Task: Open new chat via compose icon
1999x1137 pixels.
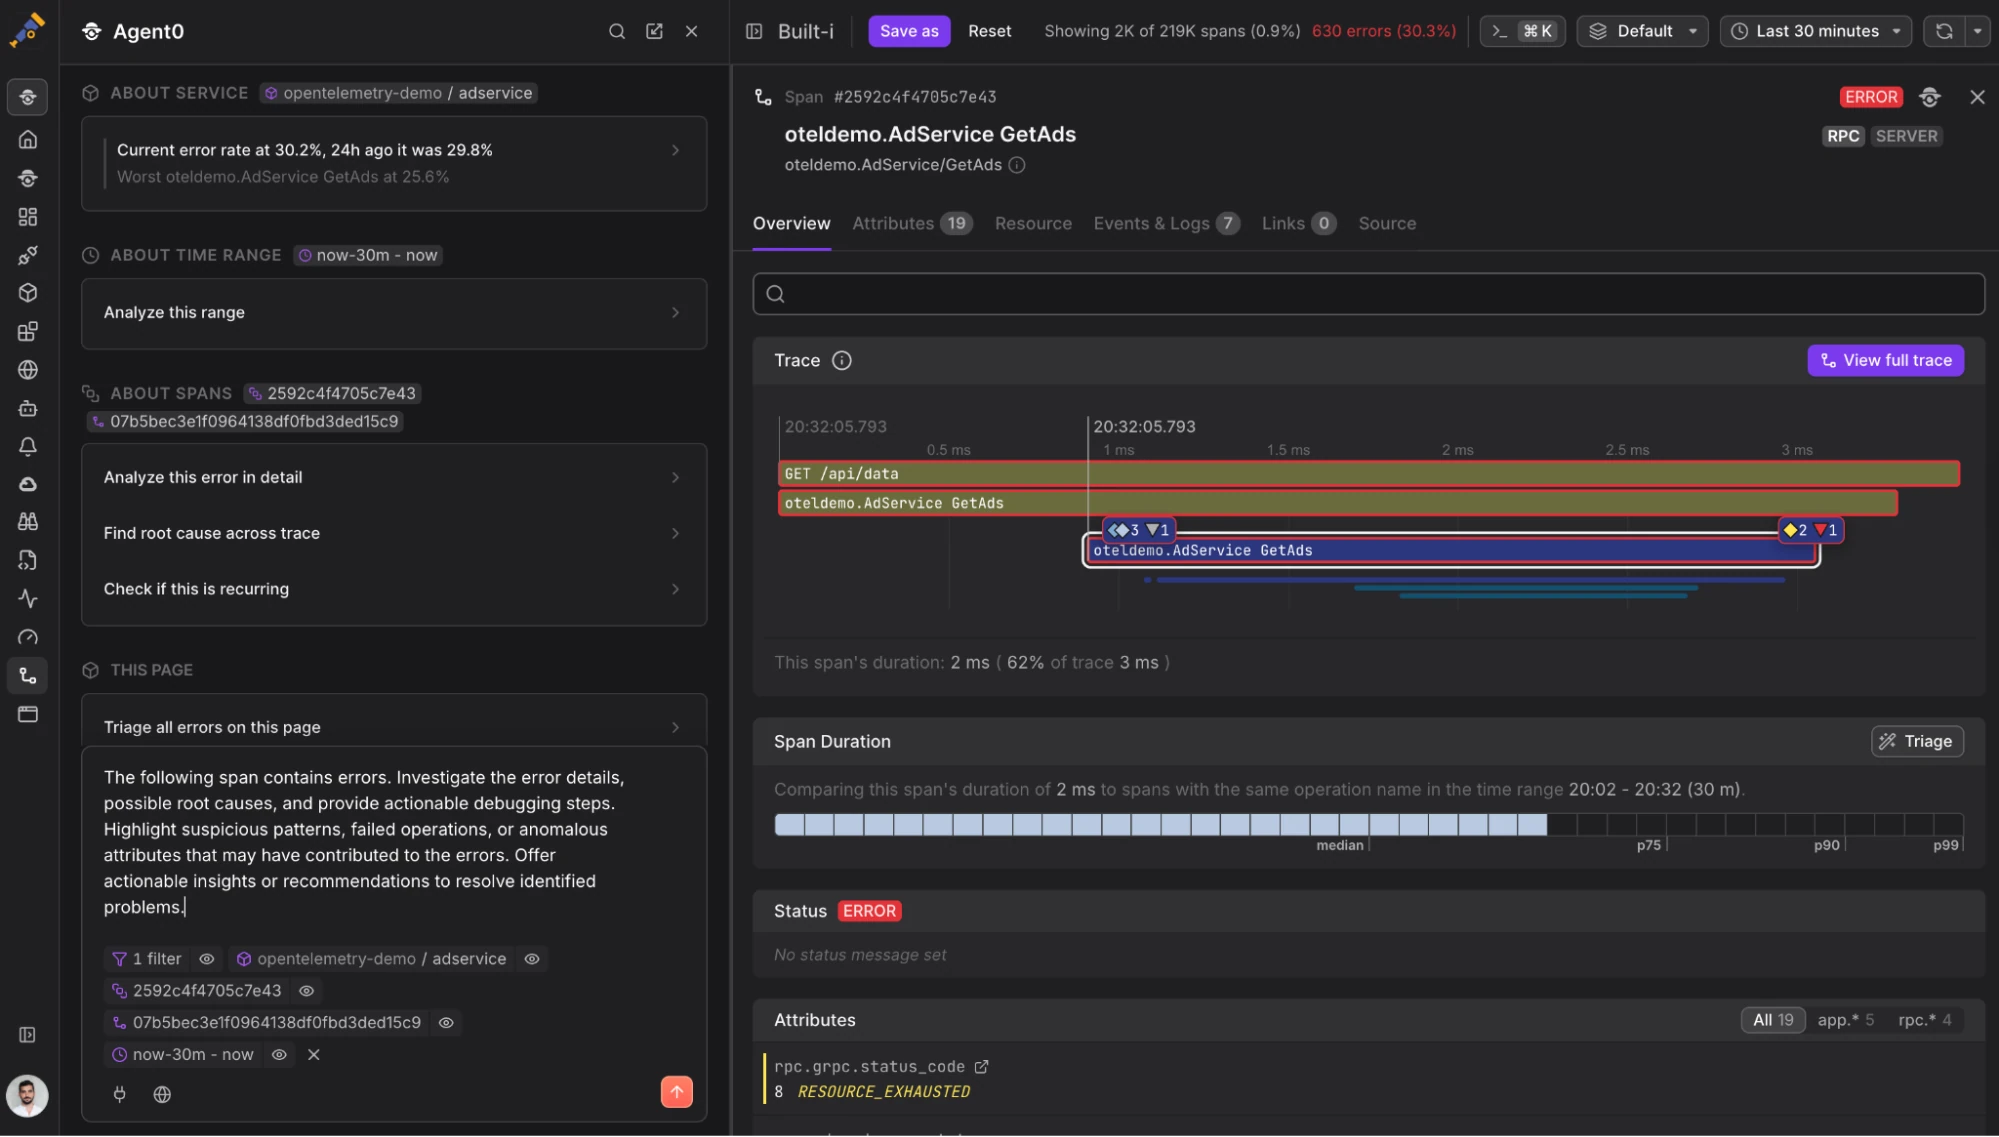Action: point(655,31)
